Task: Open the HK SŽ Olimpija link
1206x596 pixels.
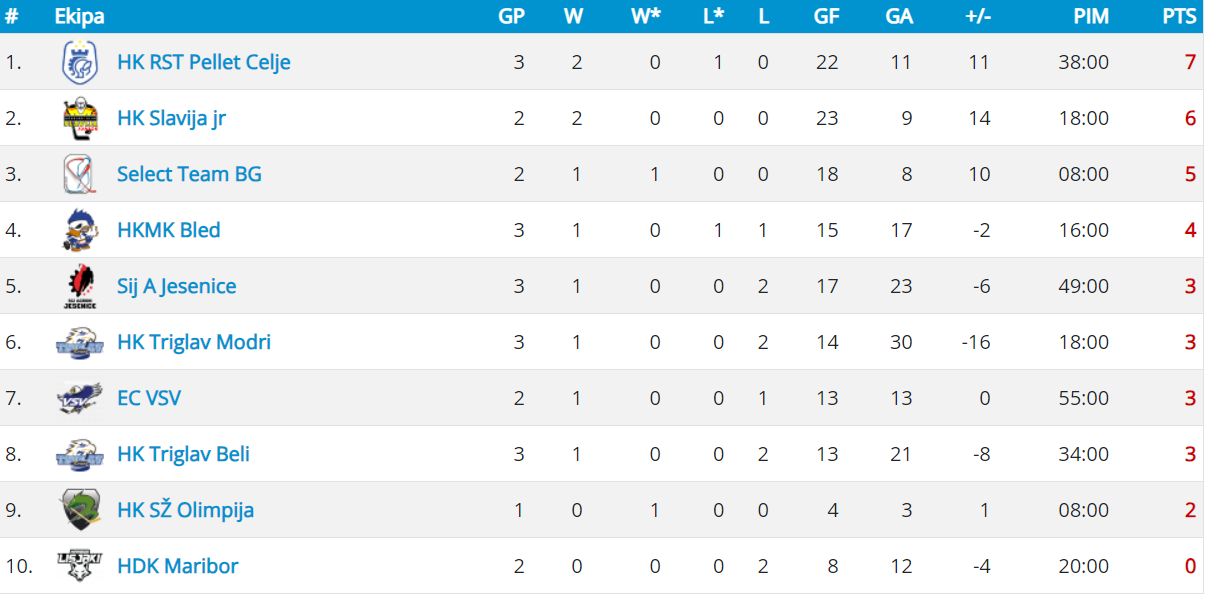Action: pos(185,510)
